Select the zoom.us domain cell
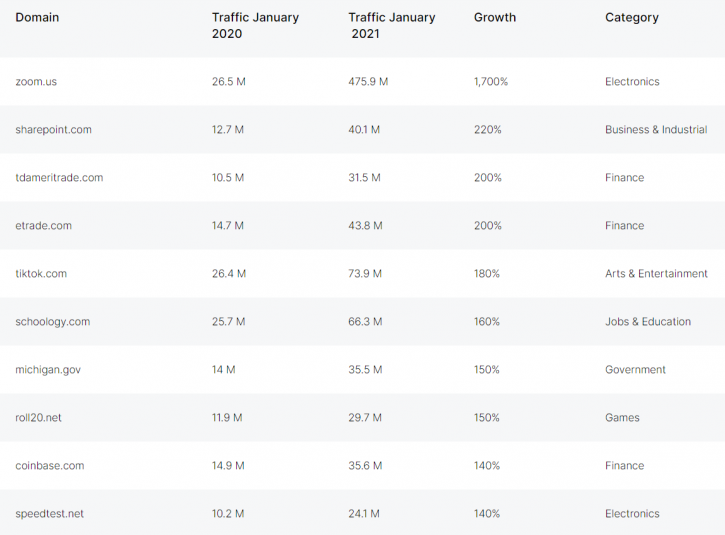Viewport: 725px width, 535px height. (x=36, y=82)
